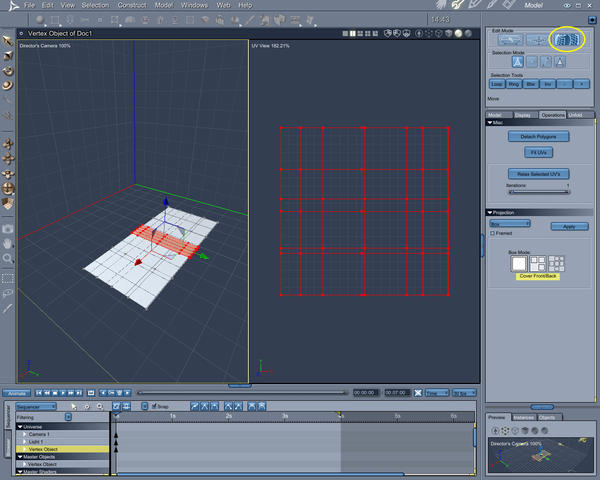The height and width of the screenshot is (480, 600).
Task: Collapse the Master Objects group
Action: [x=20, y=457]
